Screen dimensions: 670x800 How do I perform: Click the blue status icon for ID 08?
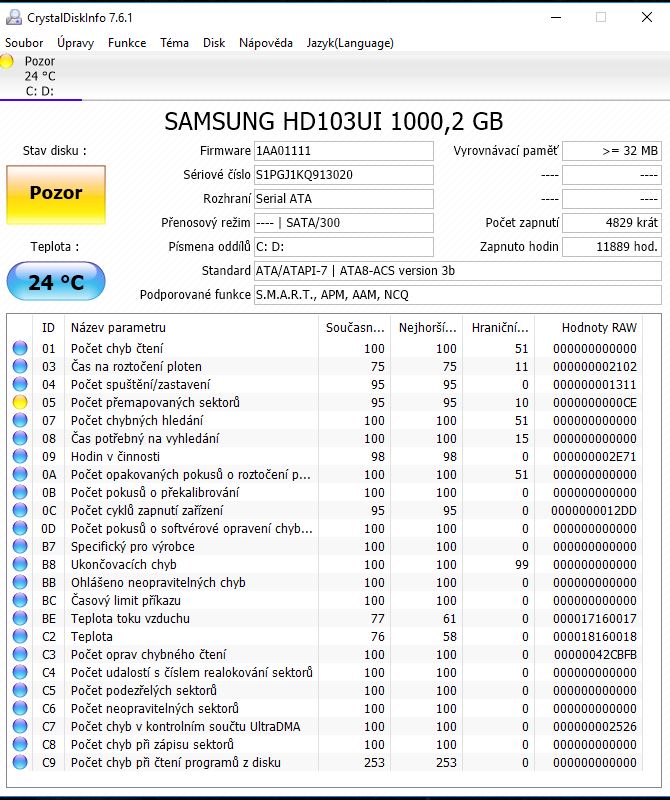click(x=20, y=438)
